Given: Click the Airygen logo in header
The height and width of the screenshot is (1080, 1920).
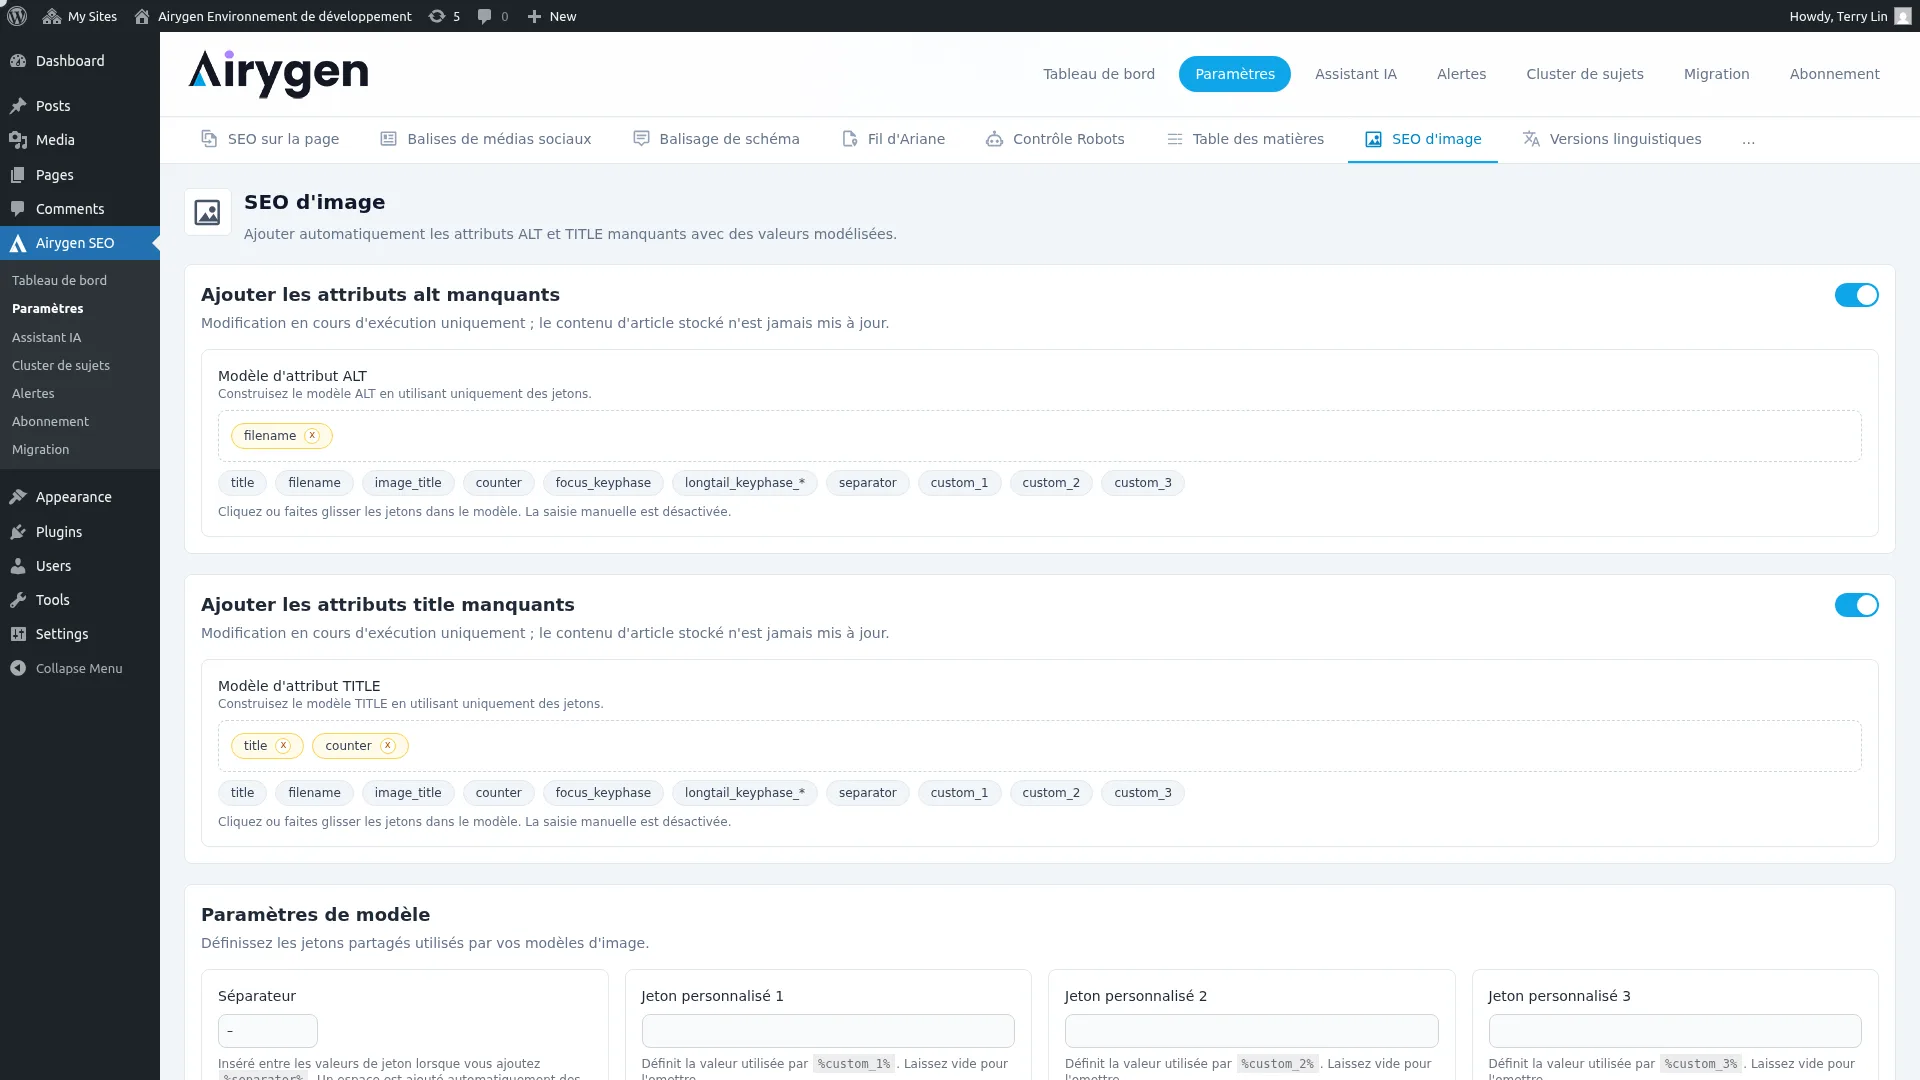Looking at the screenshot, I should point(278,73).
